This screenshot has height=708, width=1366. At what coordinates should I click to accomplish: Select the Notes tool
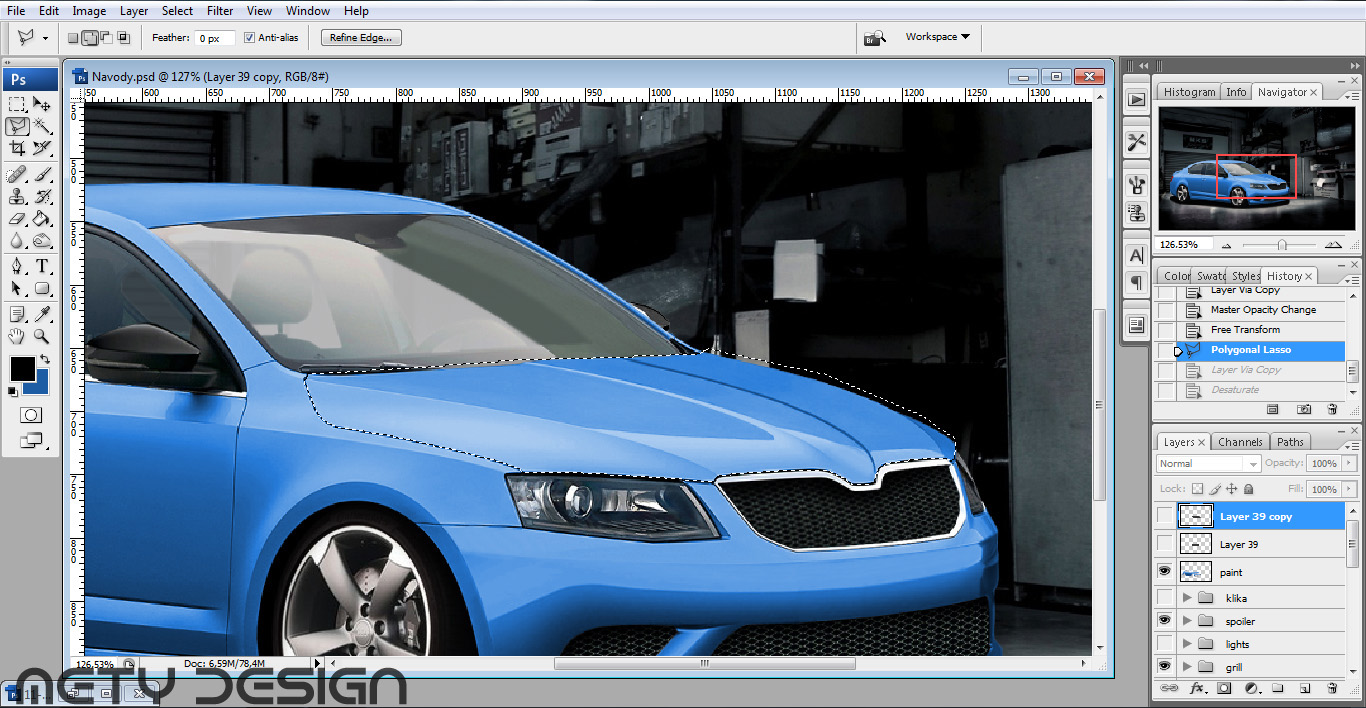click(17, 315)
